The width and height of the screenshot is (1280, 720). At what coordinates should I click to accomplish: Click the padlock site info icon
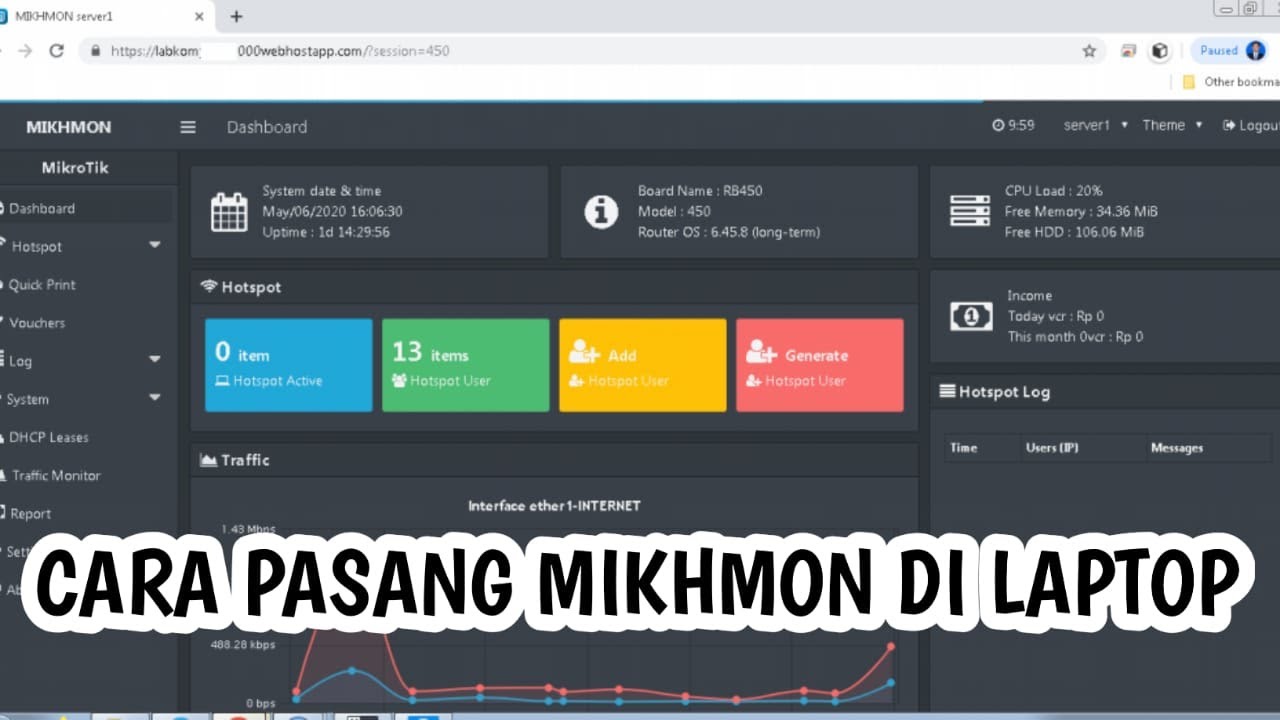[96, 51]
